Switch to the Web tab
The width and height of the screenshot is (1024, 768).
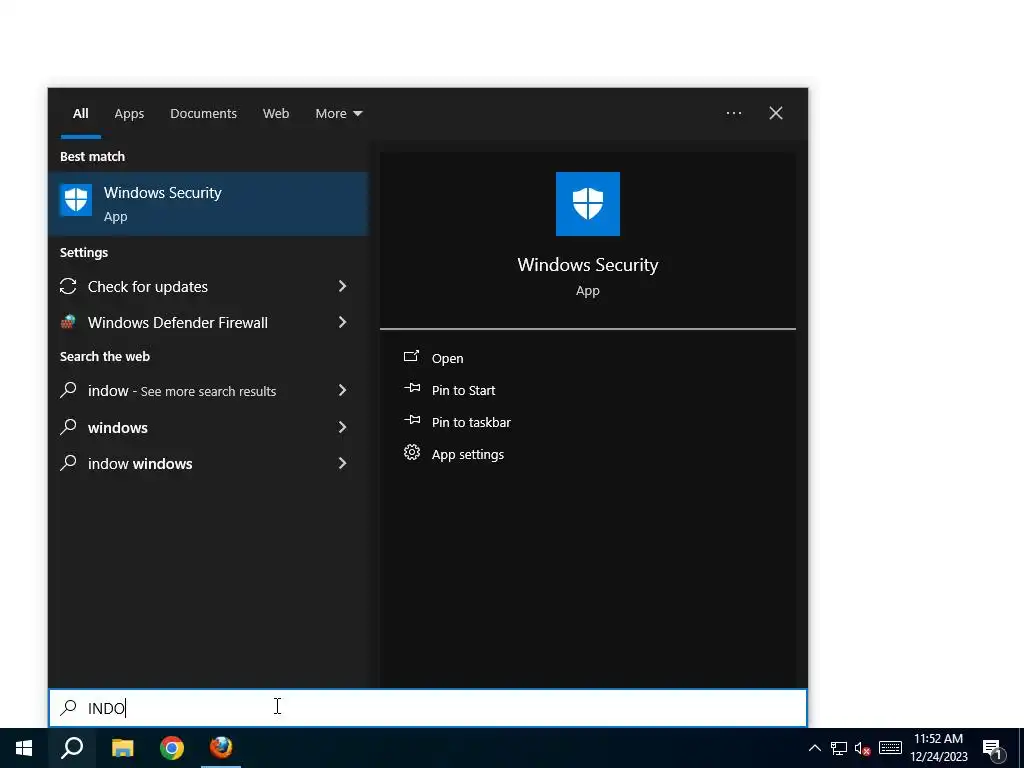coord(276,114)
